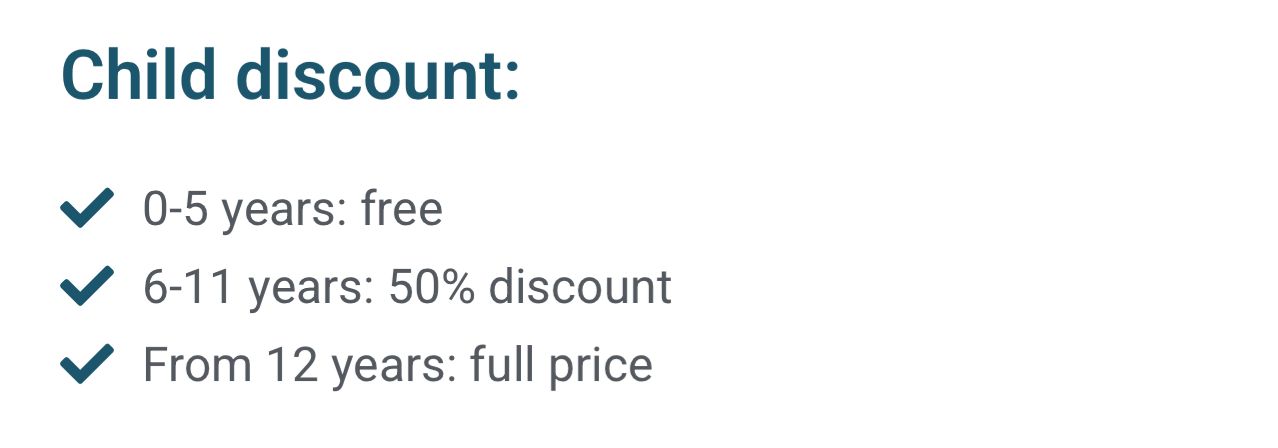Select the "0-5 years: free" list item
This screenshot has height=448, width=1278.
click(x=292, y=210)
